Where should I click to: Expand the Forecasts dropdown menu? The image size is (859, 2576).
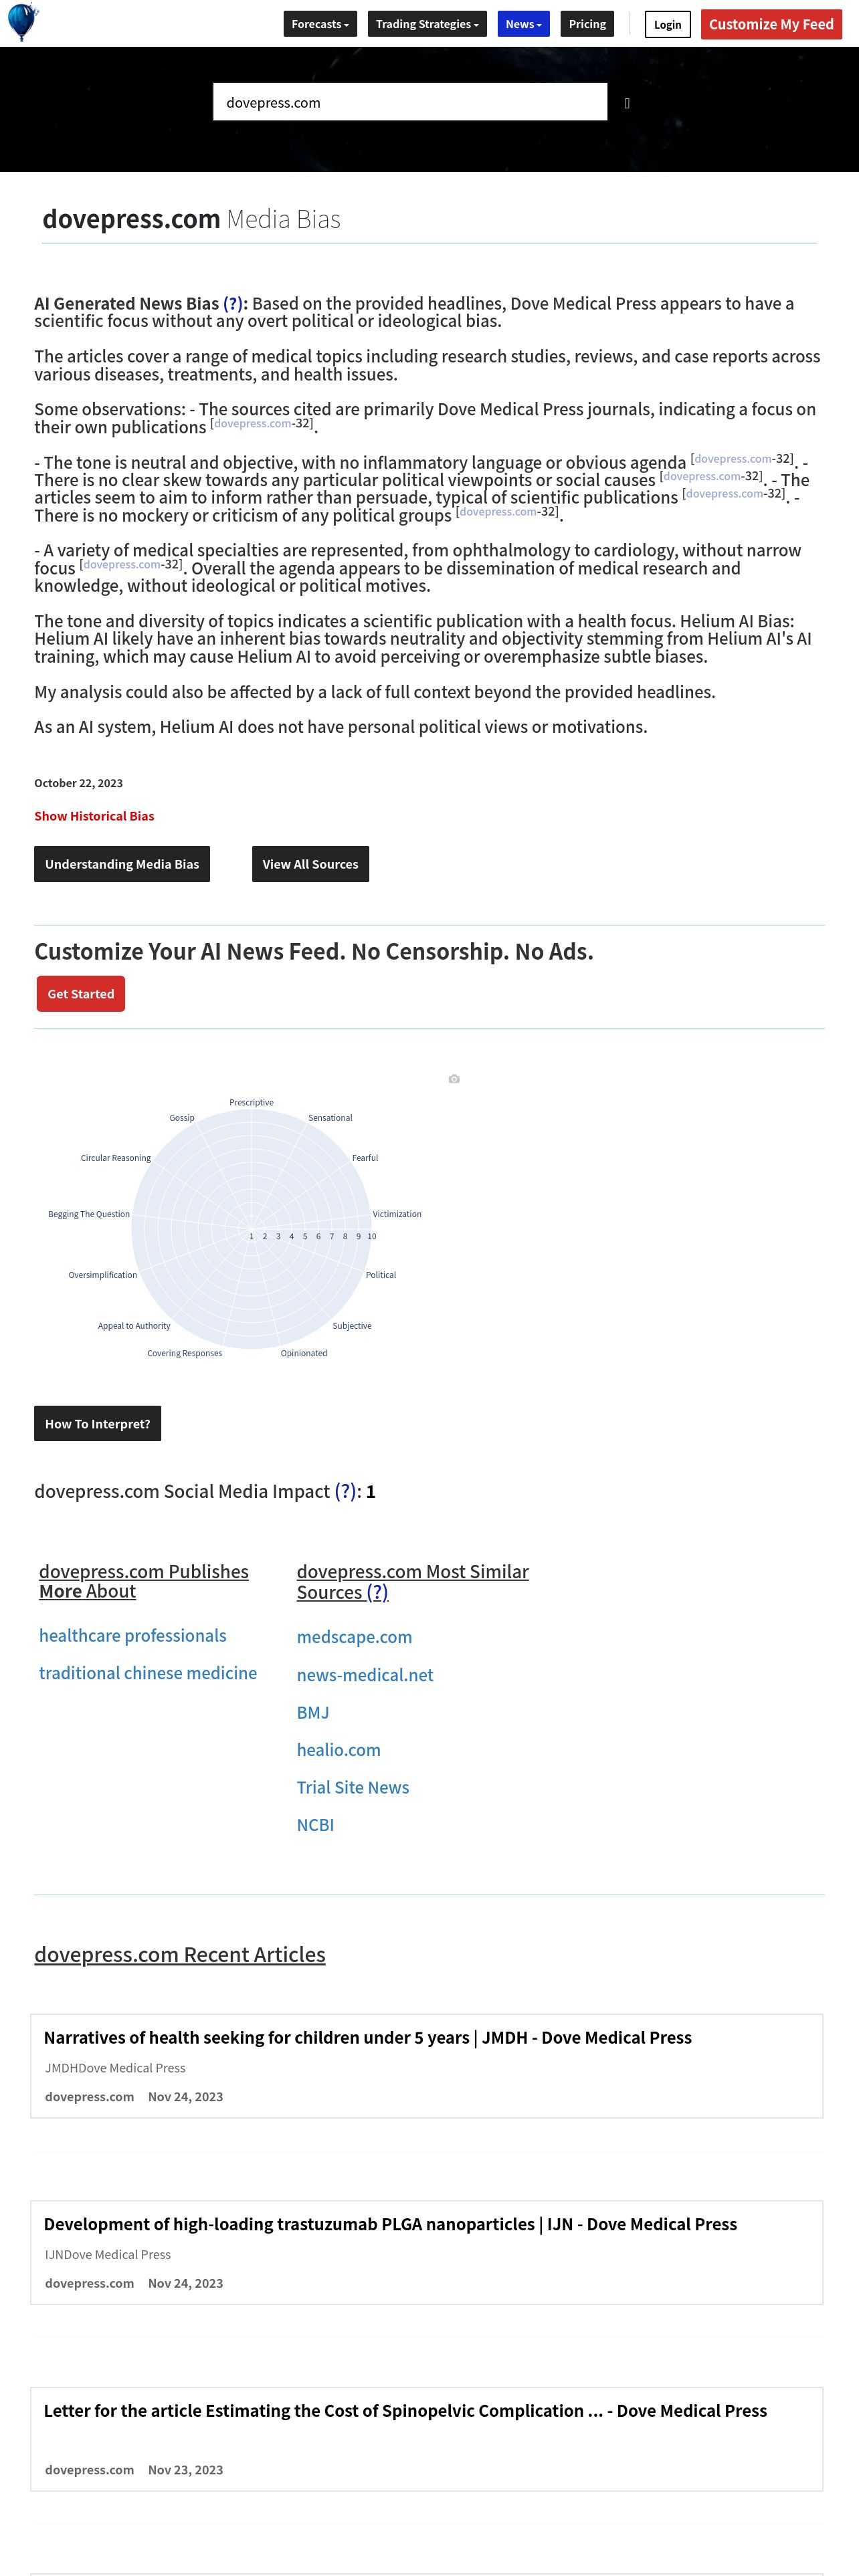click(320, 24)
